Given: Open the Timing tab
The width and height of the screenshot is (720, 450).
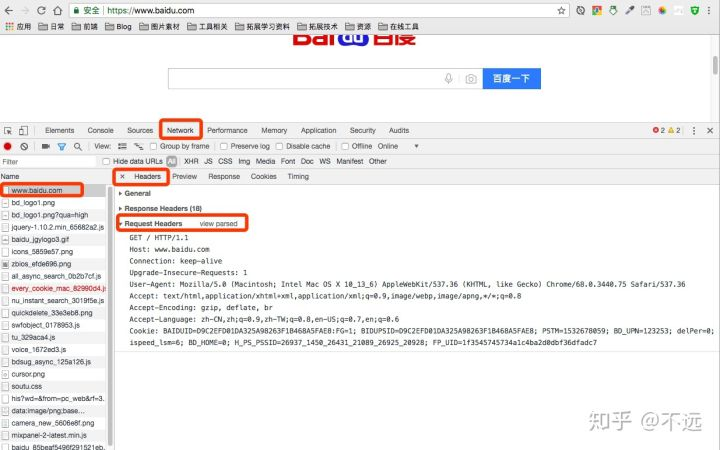Looking at the screenshot, I should pos(298,176).
